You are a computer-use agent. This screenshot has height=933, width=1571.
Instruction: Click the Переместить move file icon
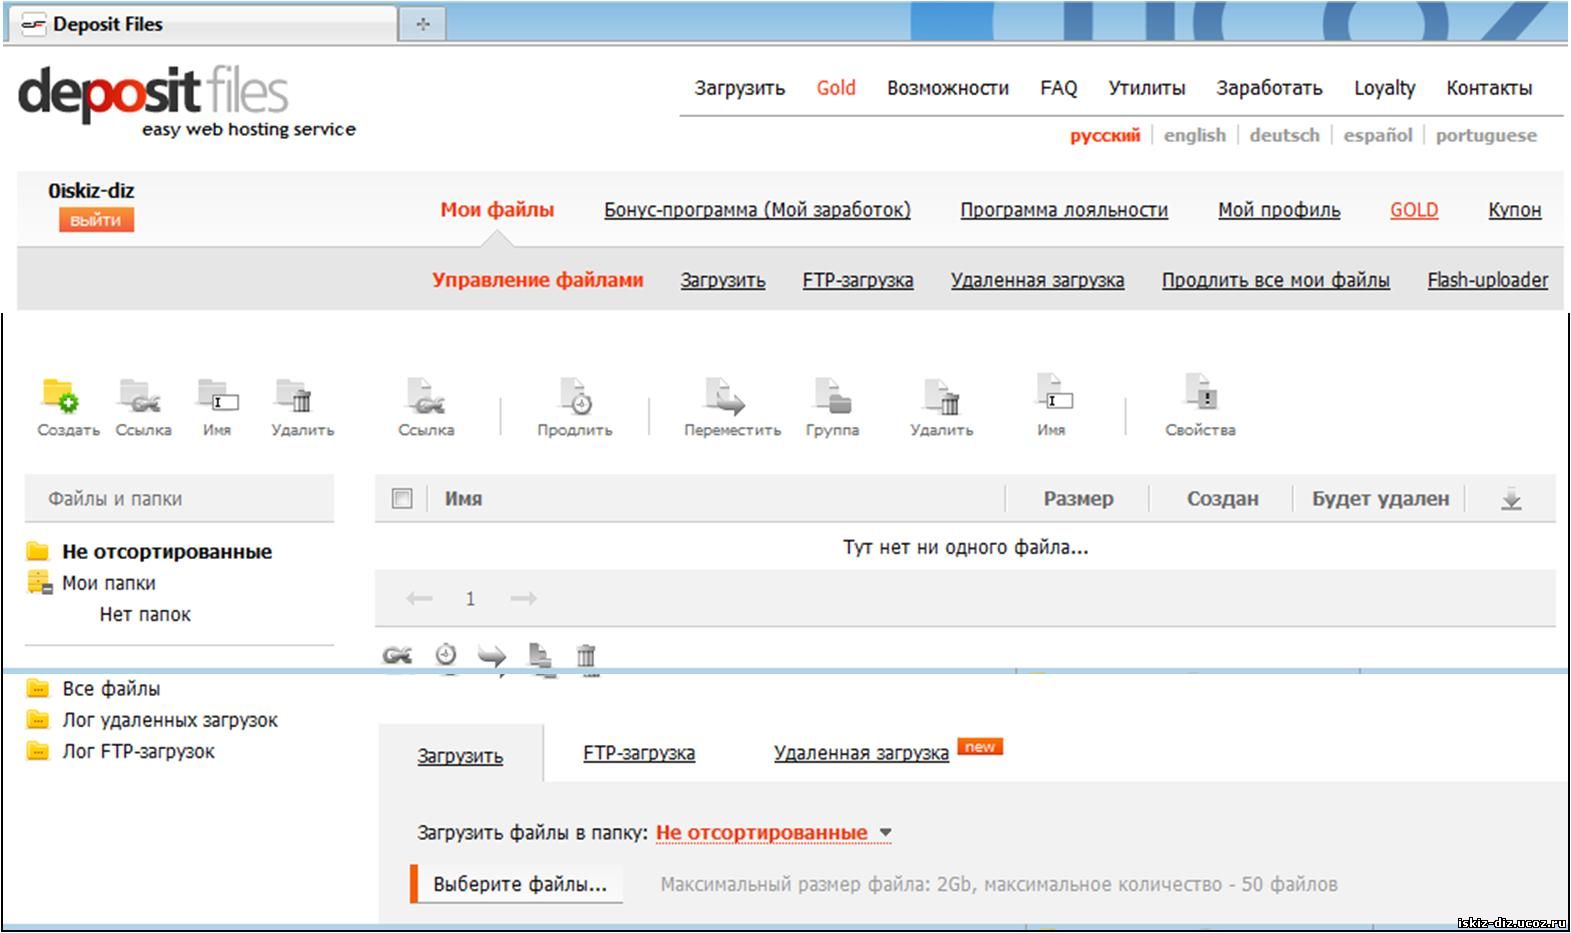726,396
